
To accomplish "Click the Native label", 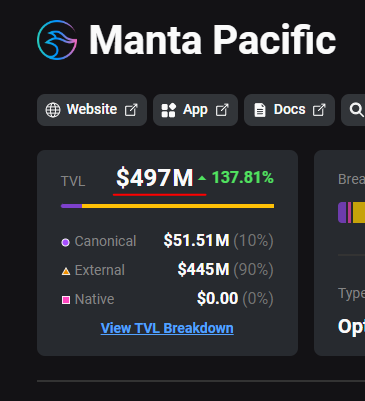I will (x=95, y=299).
